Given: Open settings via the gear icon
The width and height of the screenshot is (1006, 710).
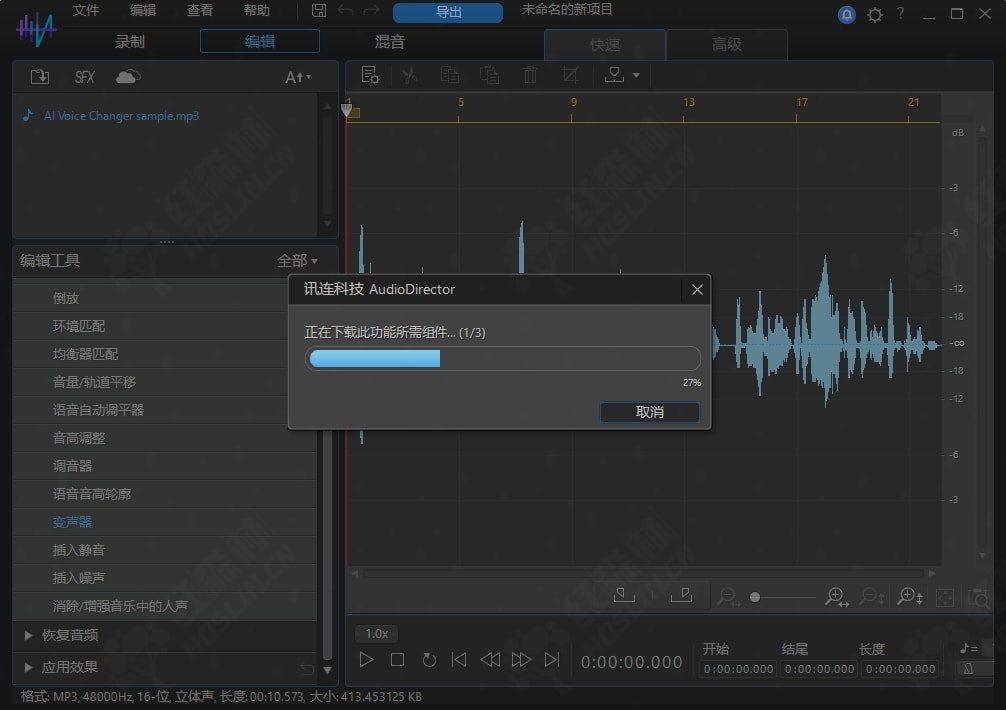Looking at the screenshot, I should [875, 14].
